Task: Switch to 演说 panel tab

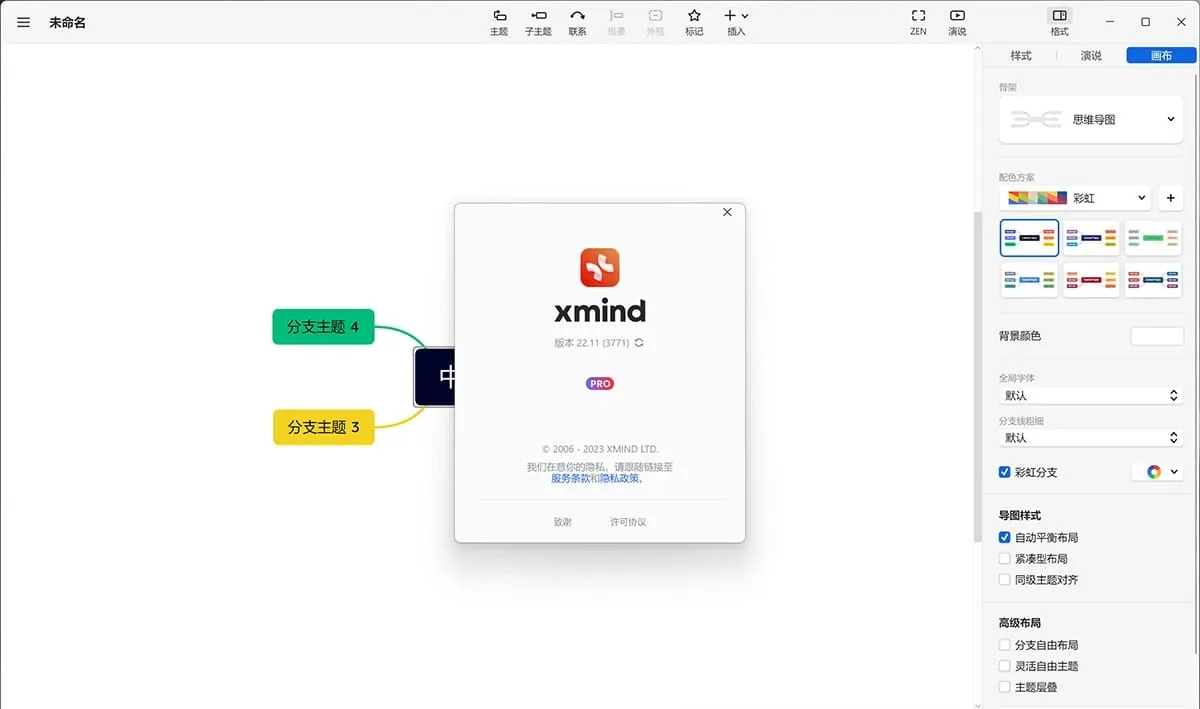Action: (1091, 56)
